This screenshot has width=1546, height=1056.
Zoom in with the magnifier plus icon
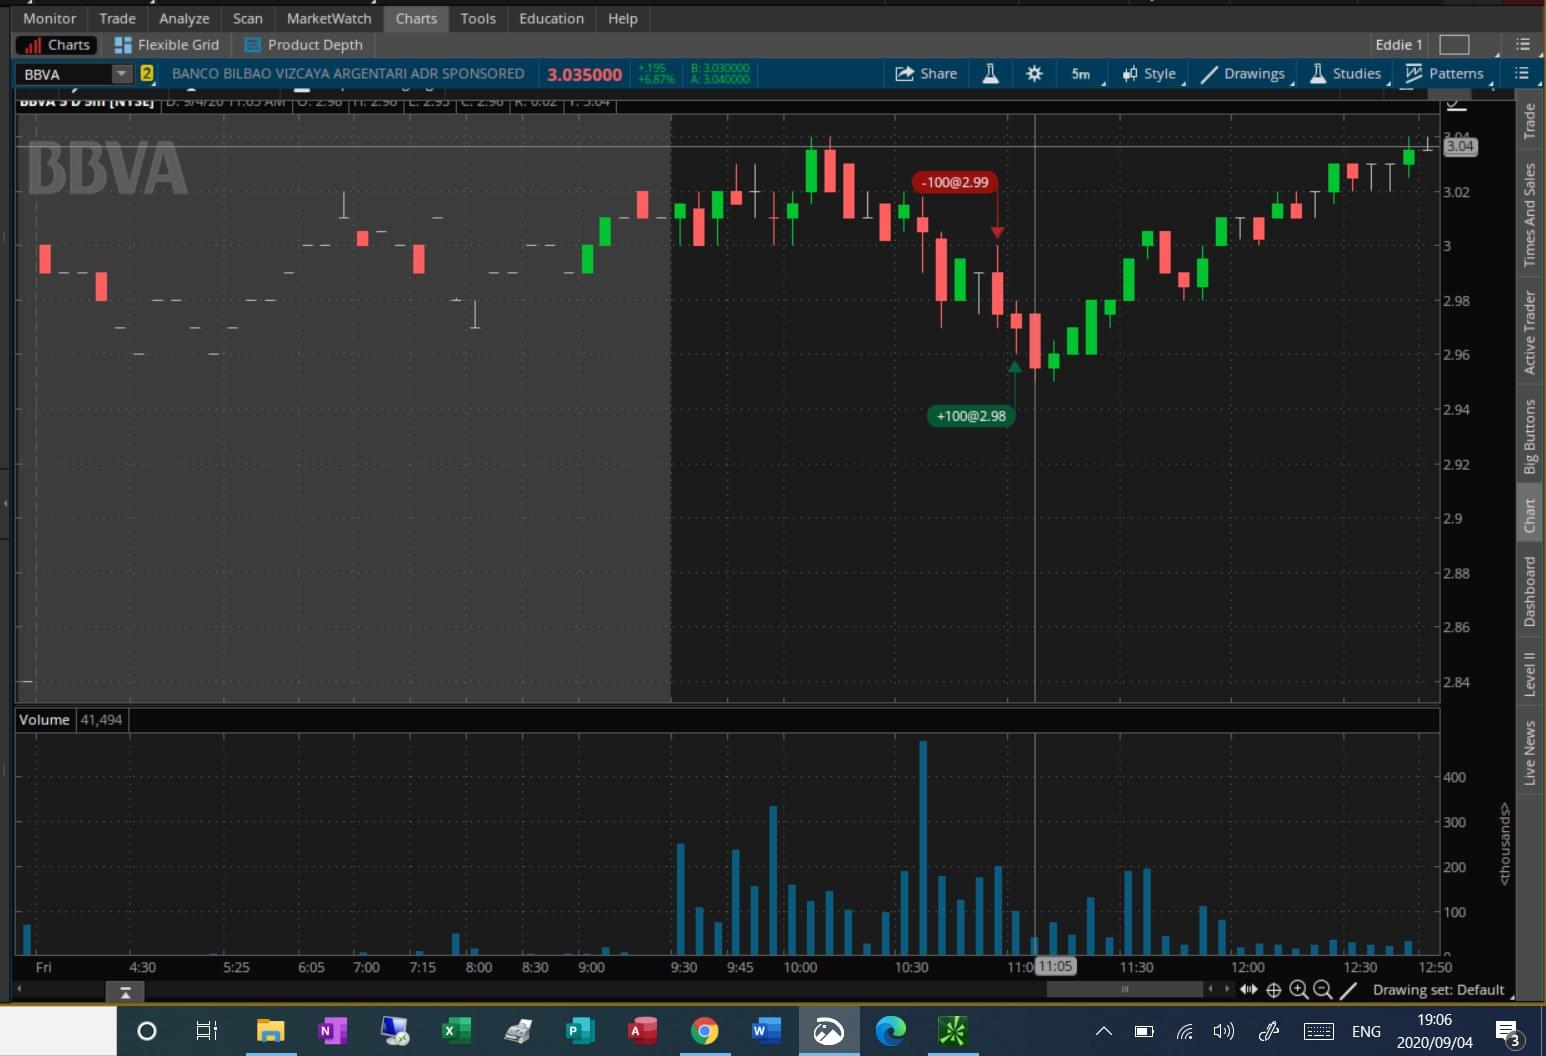[x=1299, y=990]
